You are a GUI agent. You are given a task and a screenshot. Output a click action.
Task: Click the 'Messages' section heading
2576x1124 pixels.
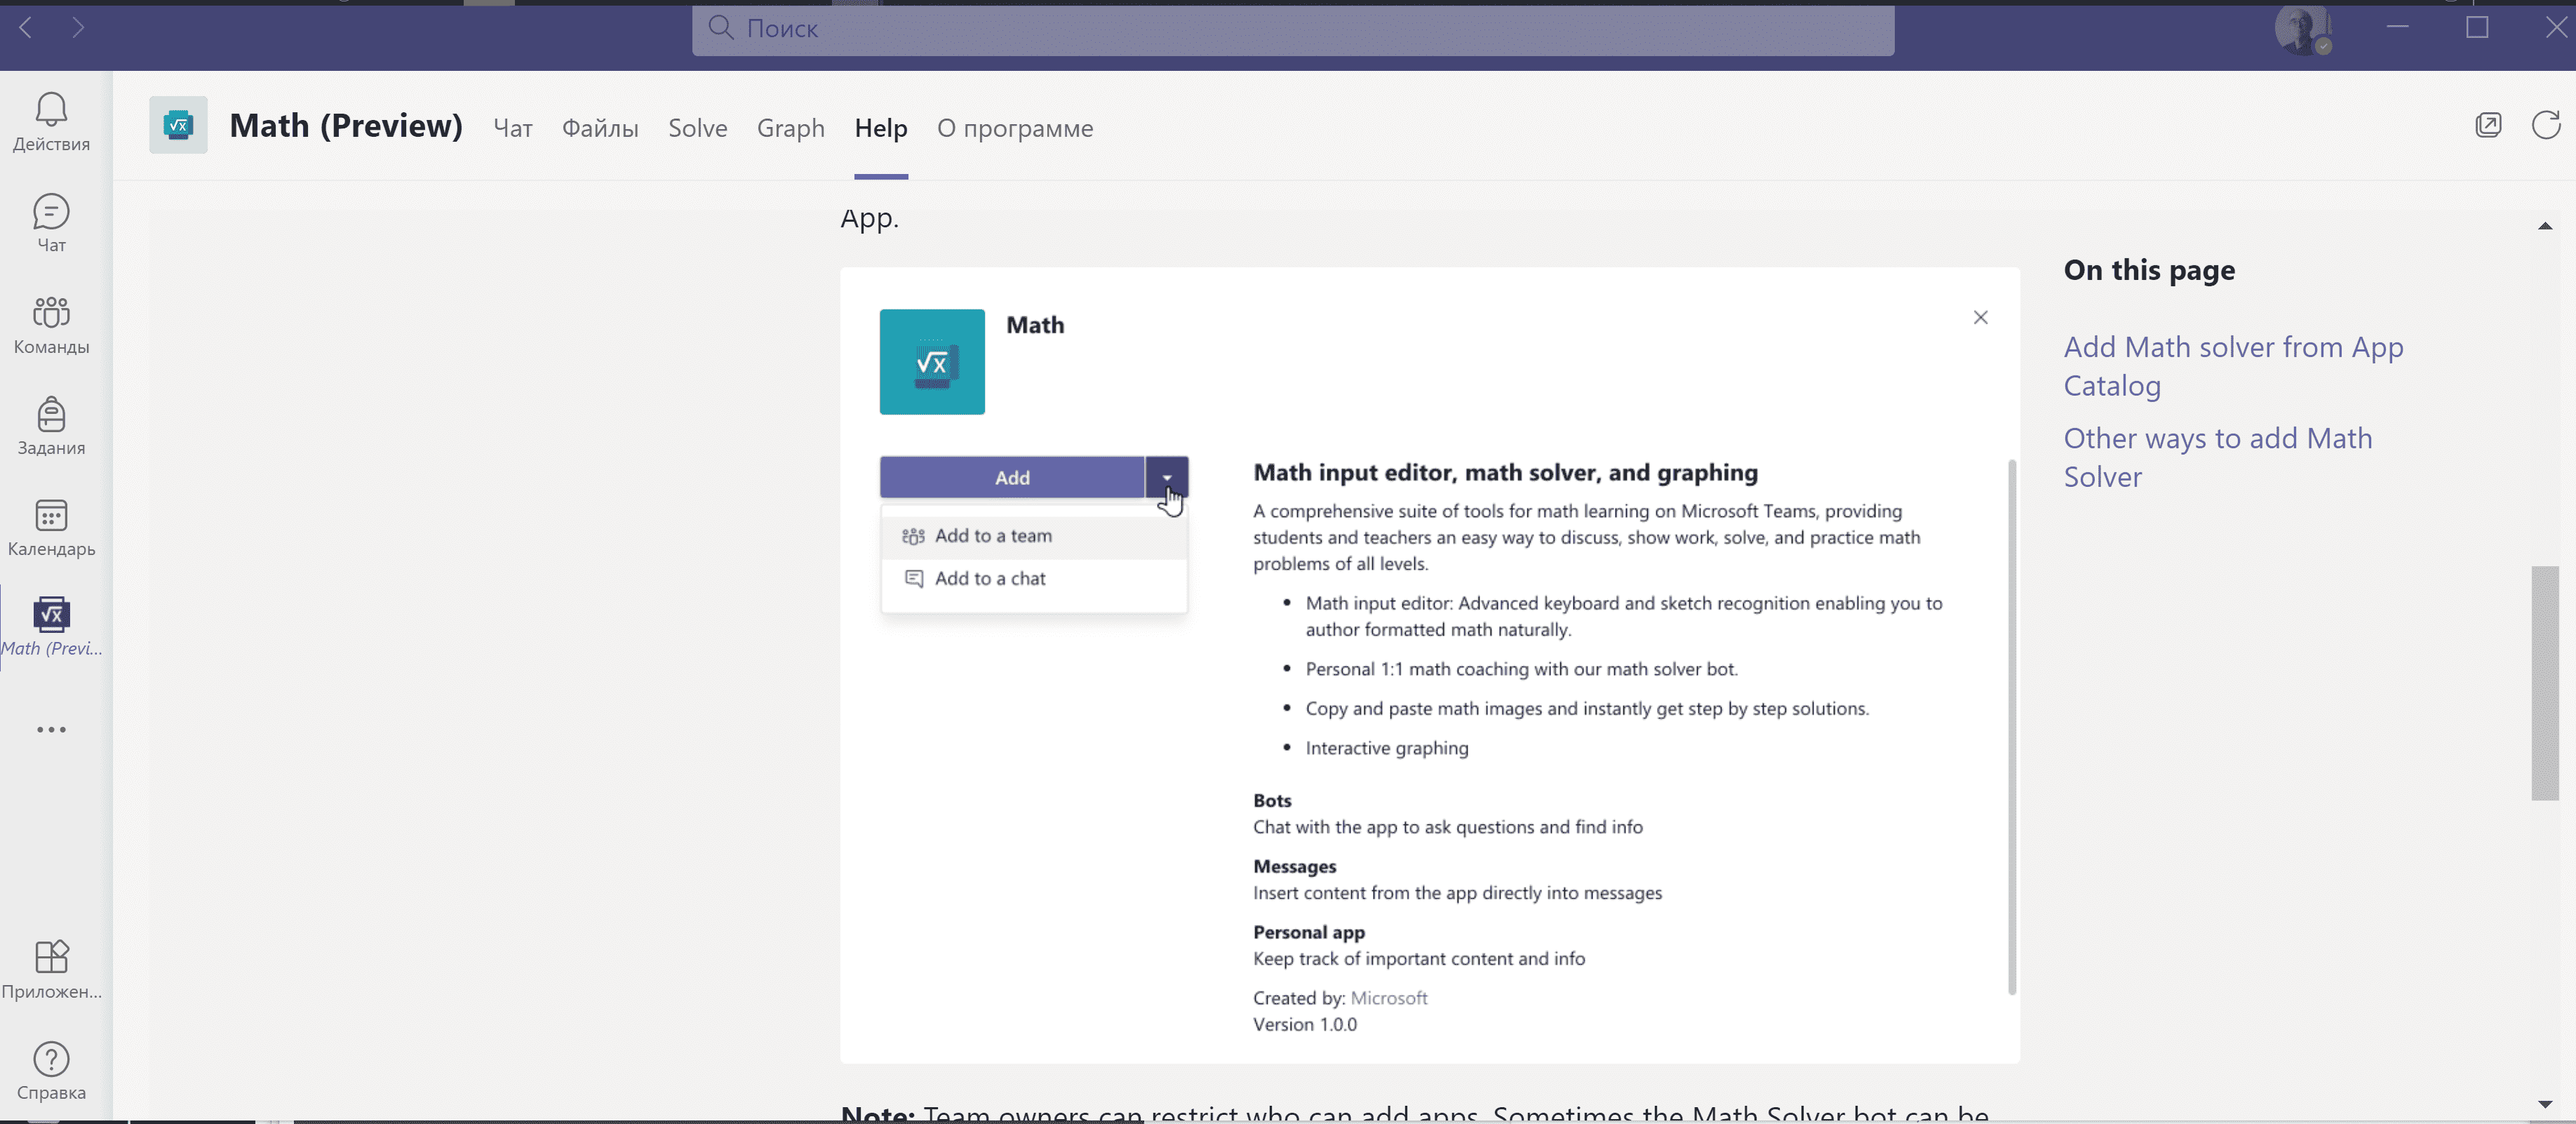coord(1295,866)
